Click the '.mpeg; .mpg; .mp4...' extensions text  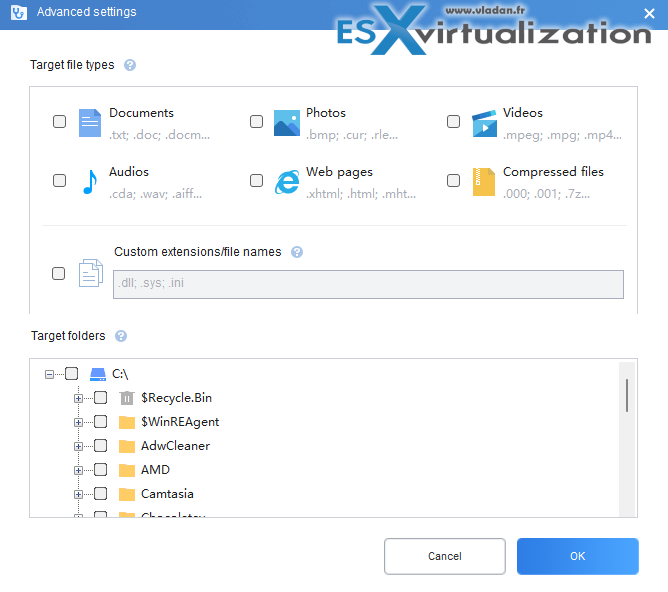click(x=562, y=135)
